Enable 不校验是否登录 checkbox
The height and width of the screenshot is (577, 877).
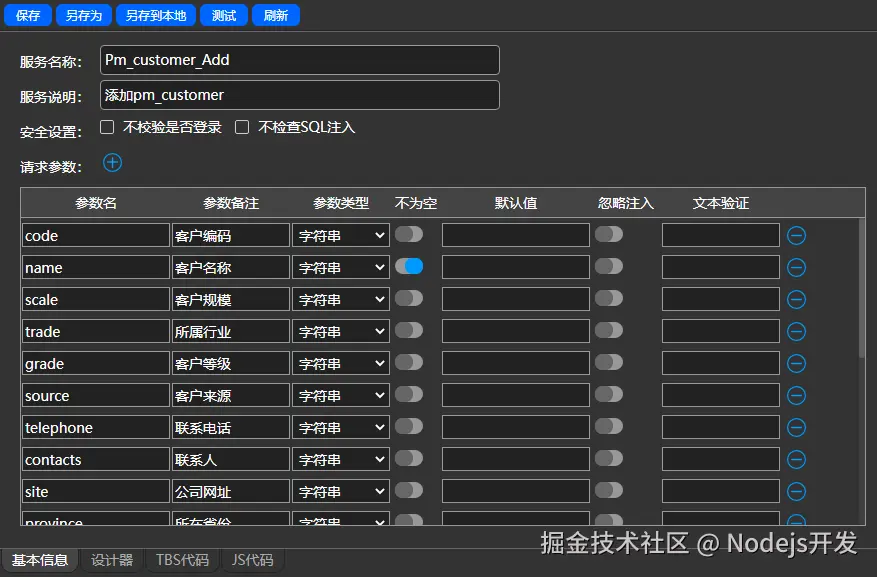pyautogui.click(x=107, y=127)
